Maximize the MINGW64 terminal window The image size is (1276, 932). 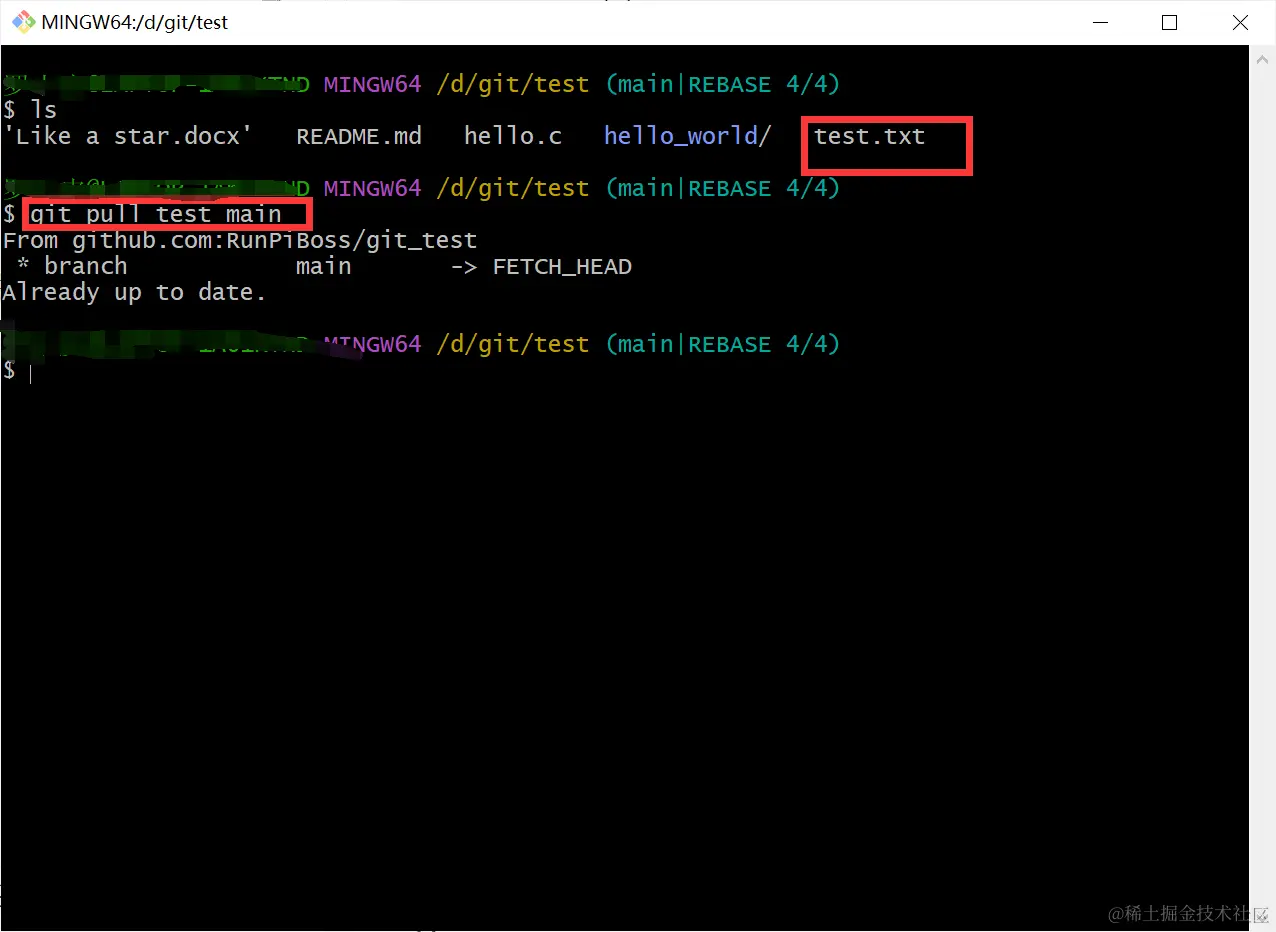pos(1169,22)
